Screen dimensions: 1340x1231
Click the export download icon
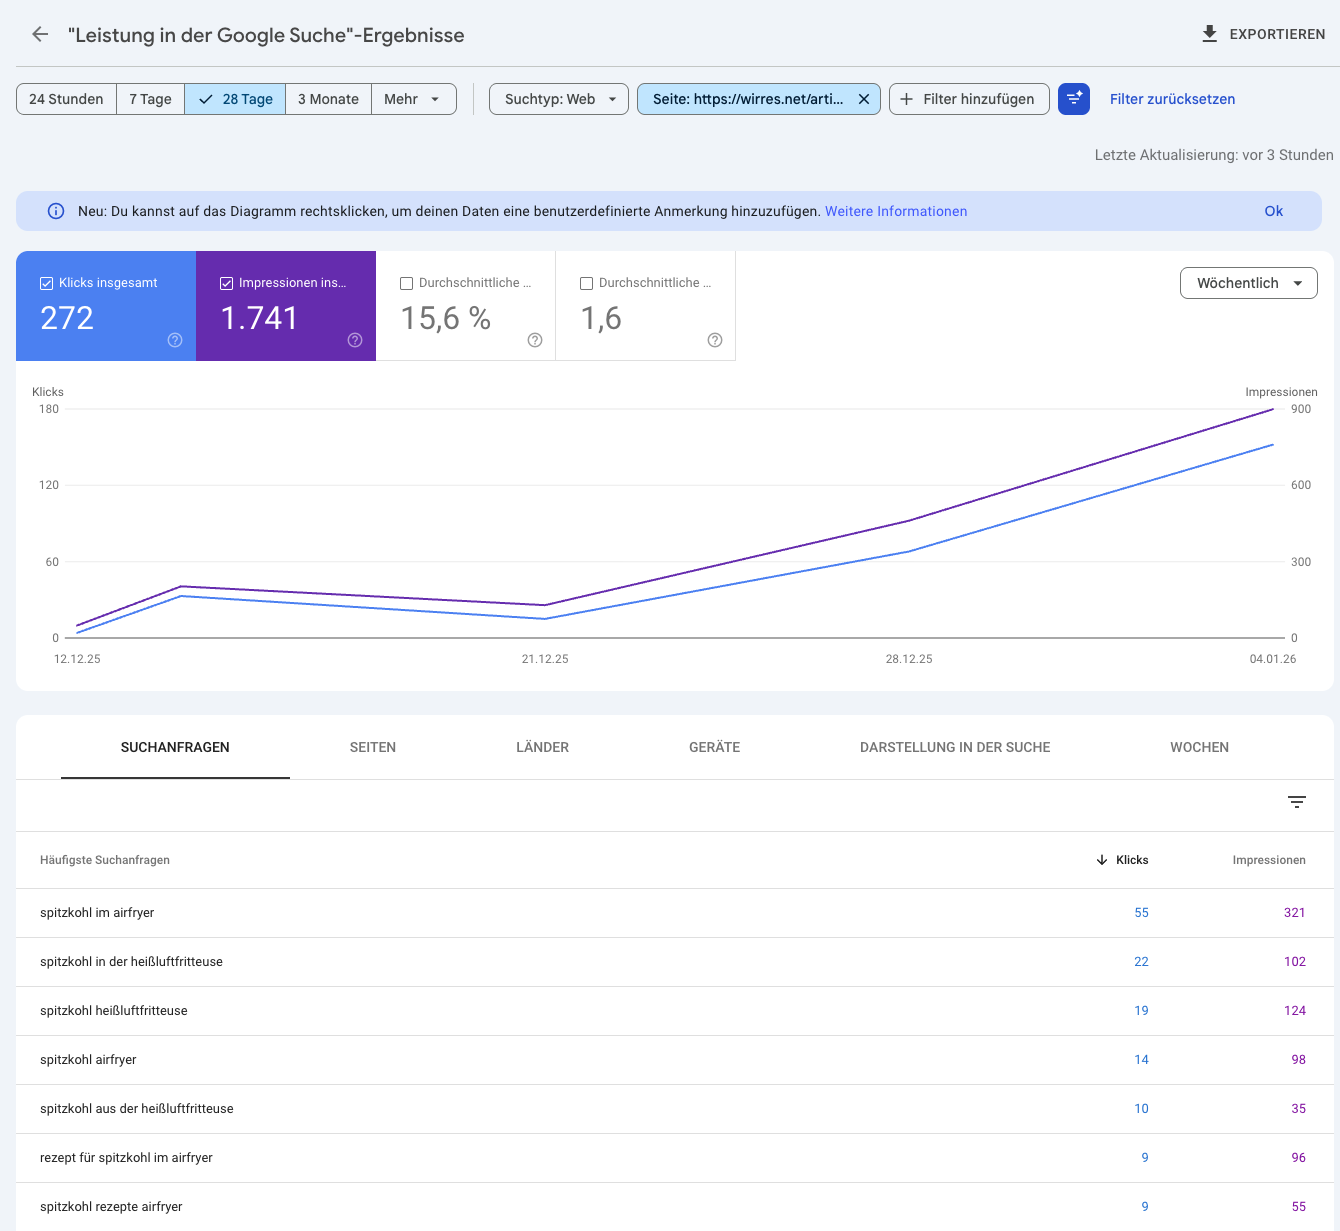[1209, 34]
